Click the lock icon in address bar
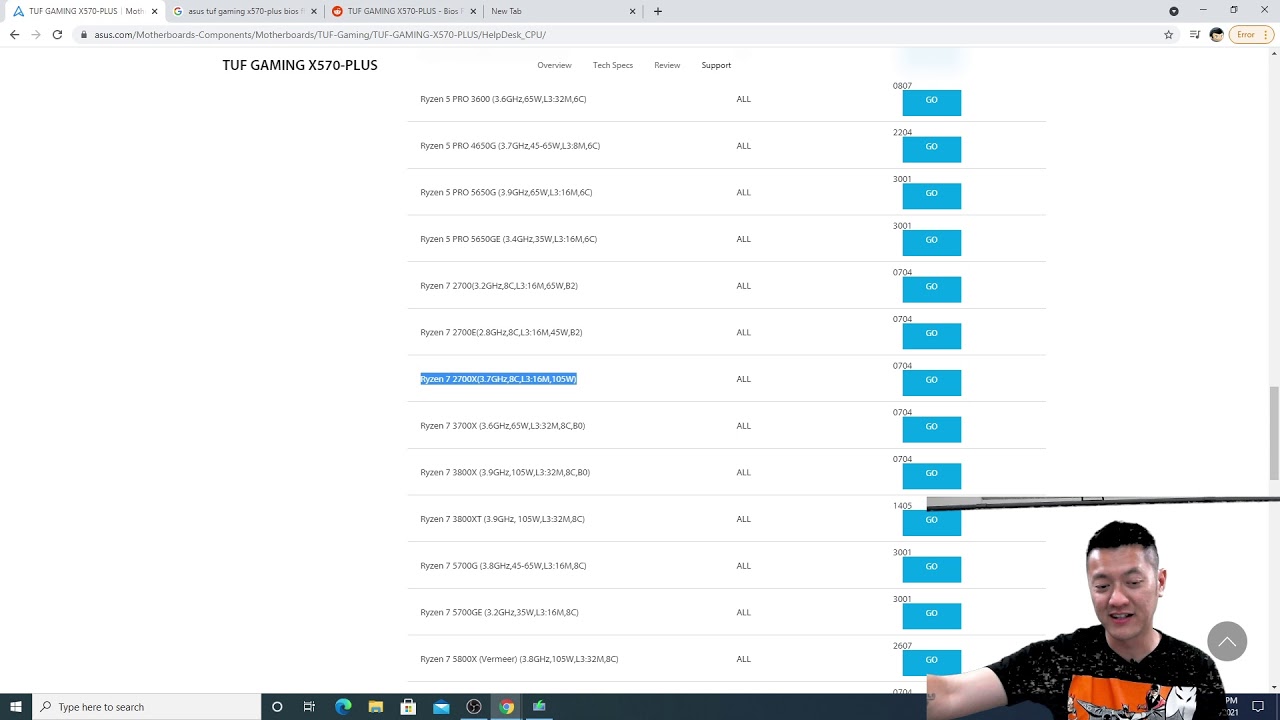Image resolution: width=1280 pixels, height=720 pixels. coord(84,34)
